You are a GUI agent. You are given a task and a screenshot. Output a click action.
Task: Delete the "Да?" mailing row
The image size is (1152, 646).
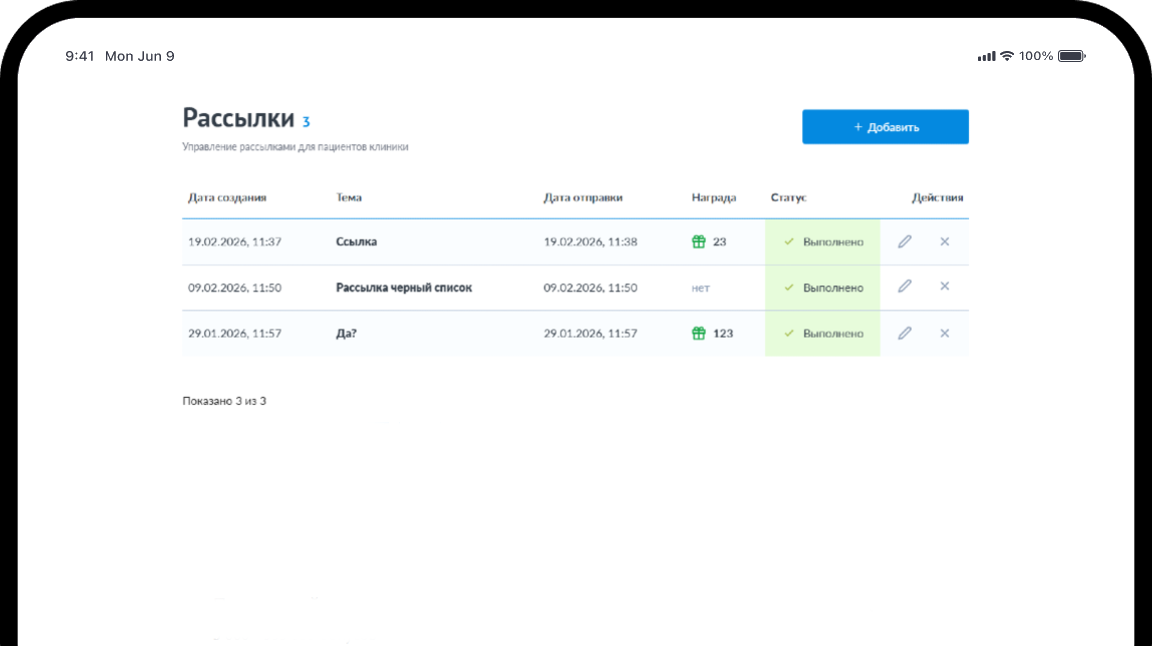pyautogui.click(x=944, y=333)
